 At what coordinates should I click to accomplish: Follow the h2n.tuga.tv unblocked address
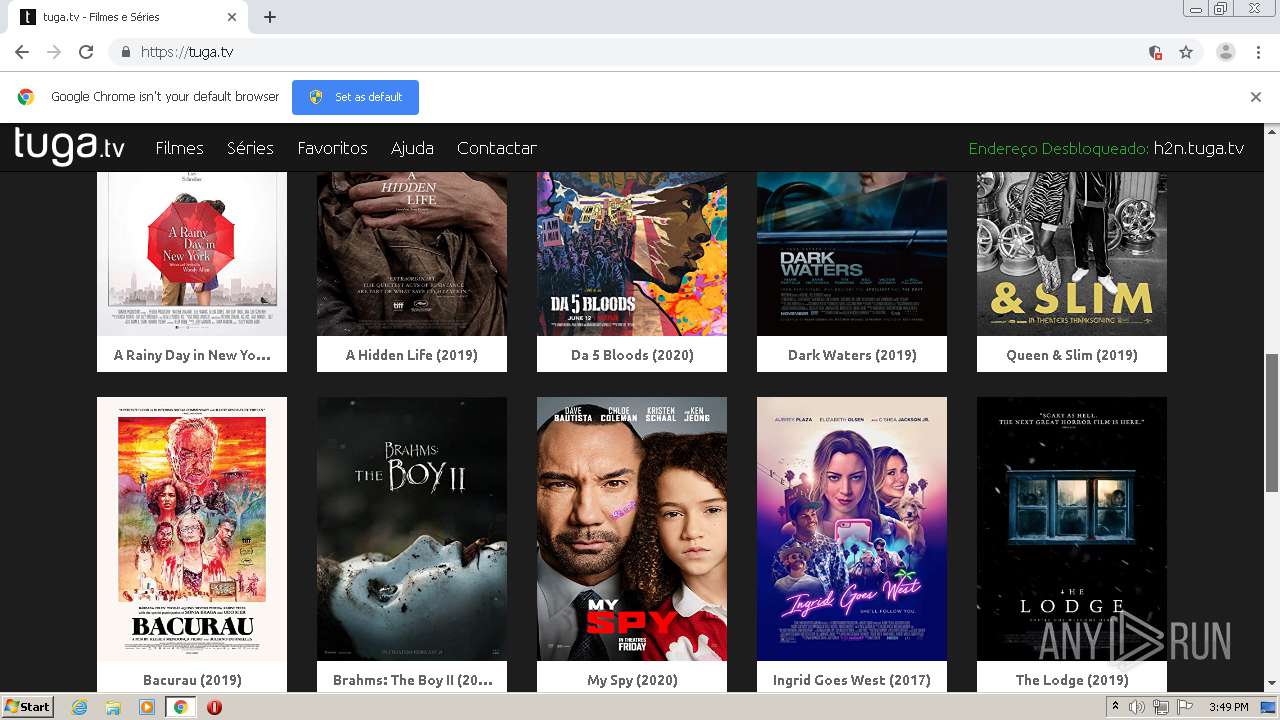1198,148
